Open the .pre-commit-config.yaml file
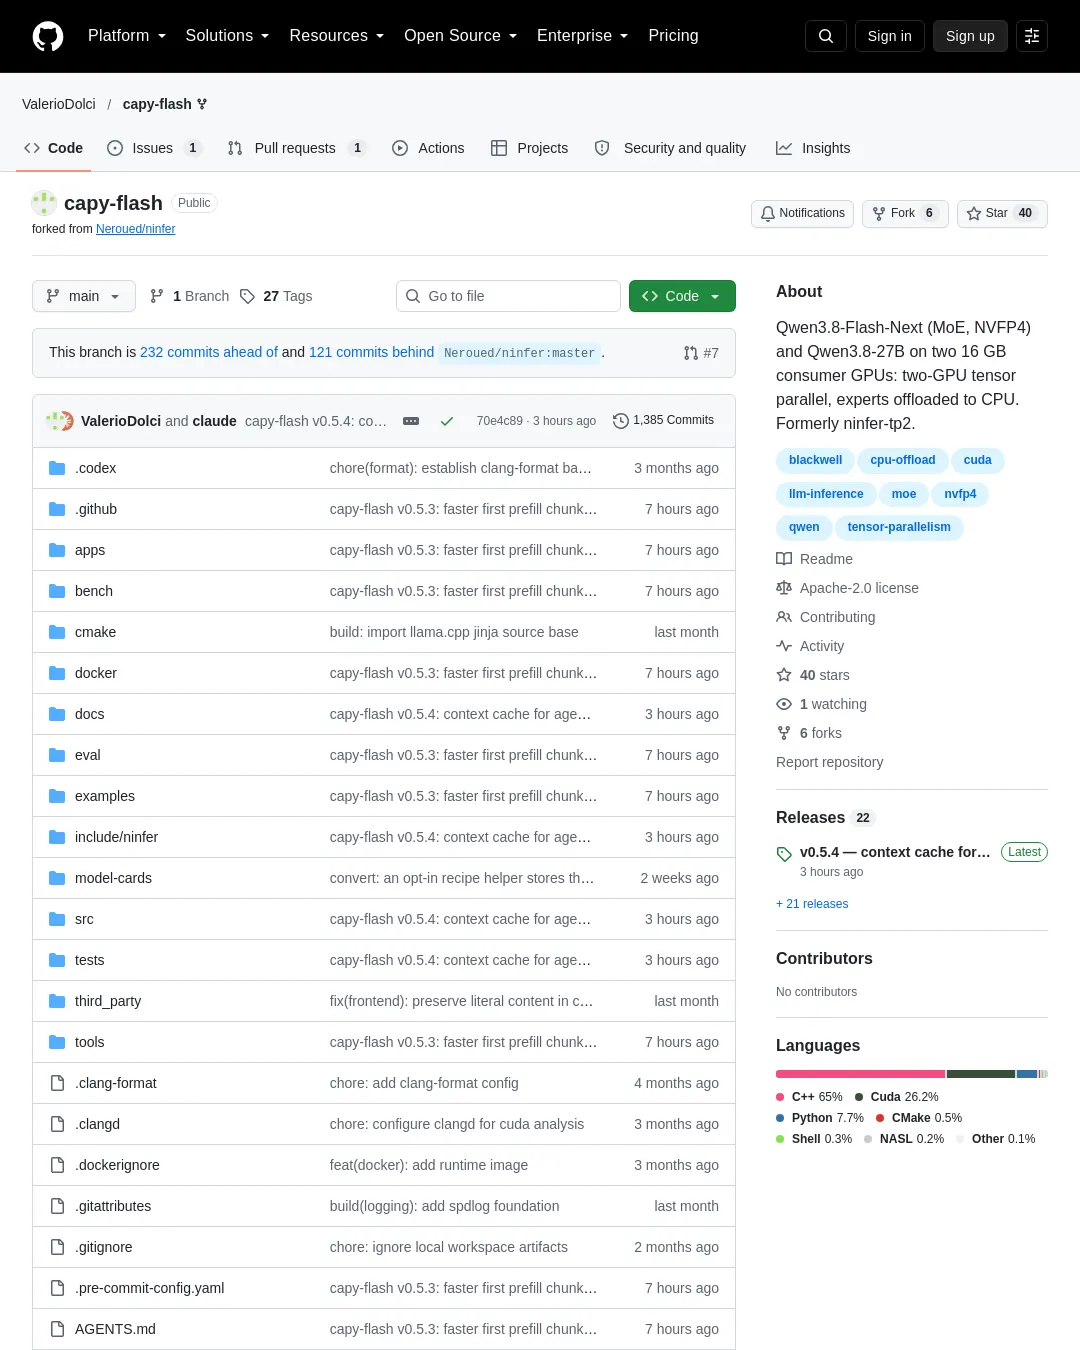This screenshot has height=1350, width=1080. tap(150, 1288)
